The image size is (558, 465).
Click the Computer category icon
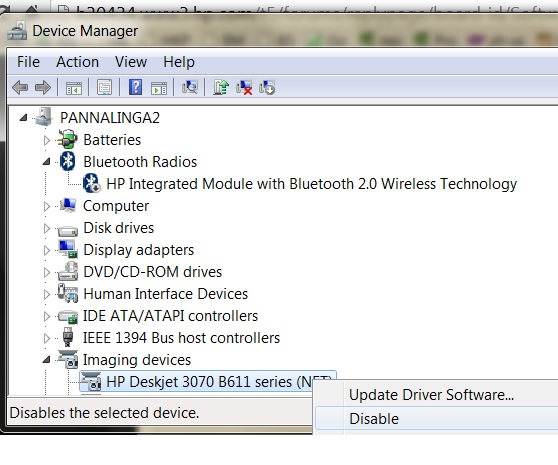pos(68,206)
